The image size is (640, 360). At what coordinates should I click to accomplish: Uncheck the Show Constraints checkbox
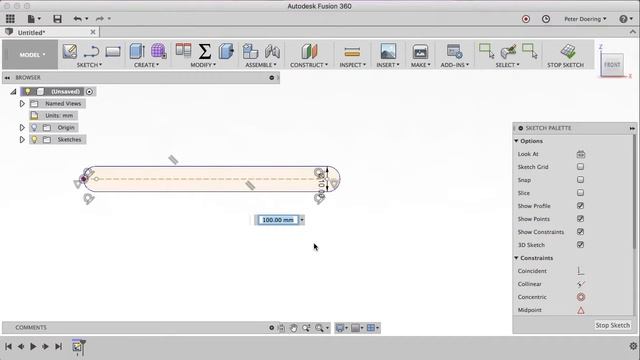coord(580,232)
